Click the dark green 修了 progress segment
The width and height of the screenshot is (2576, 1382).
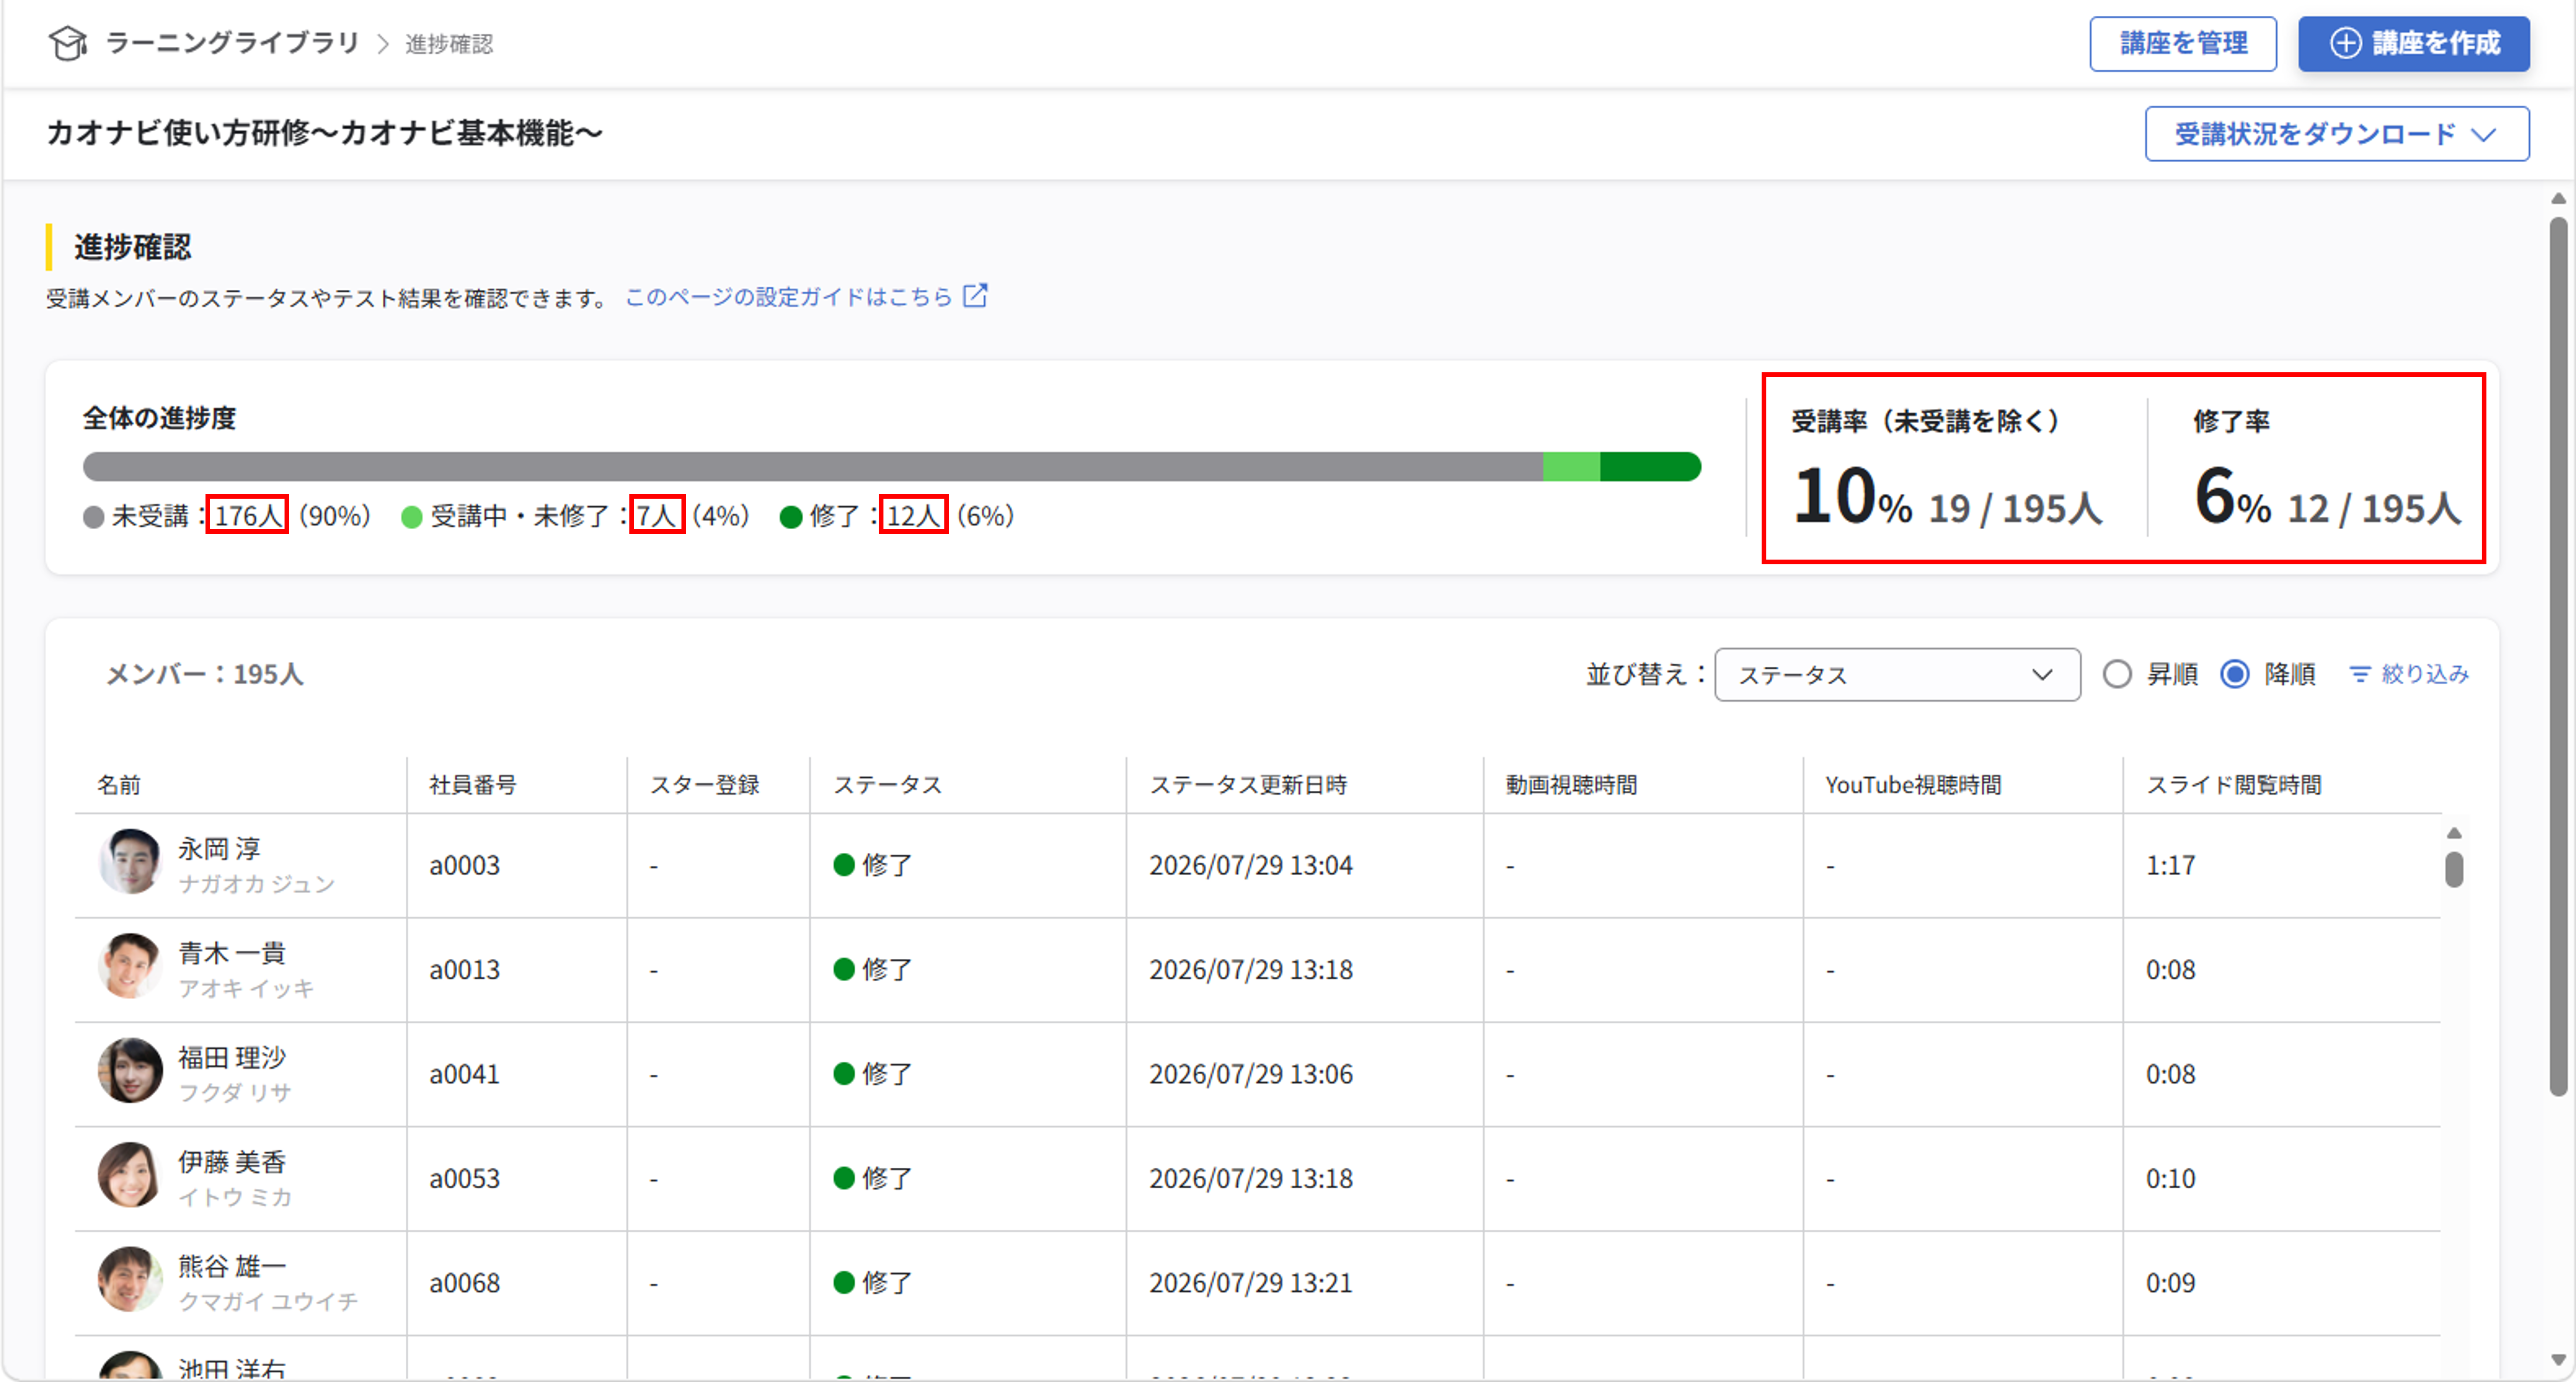[x=1650, y=467]
